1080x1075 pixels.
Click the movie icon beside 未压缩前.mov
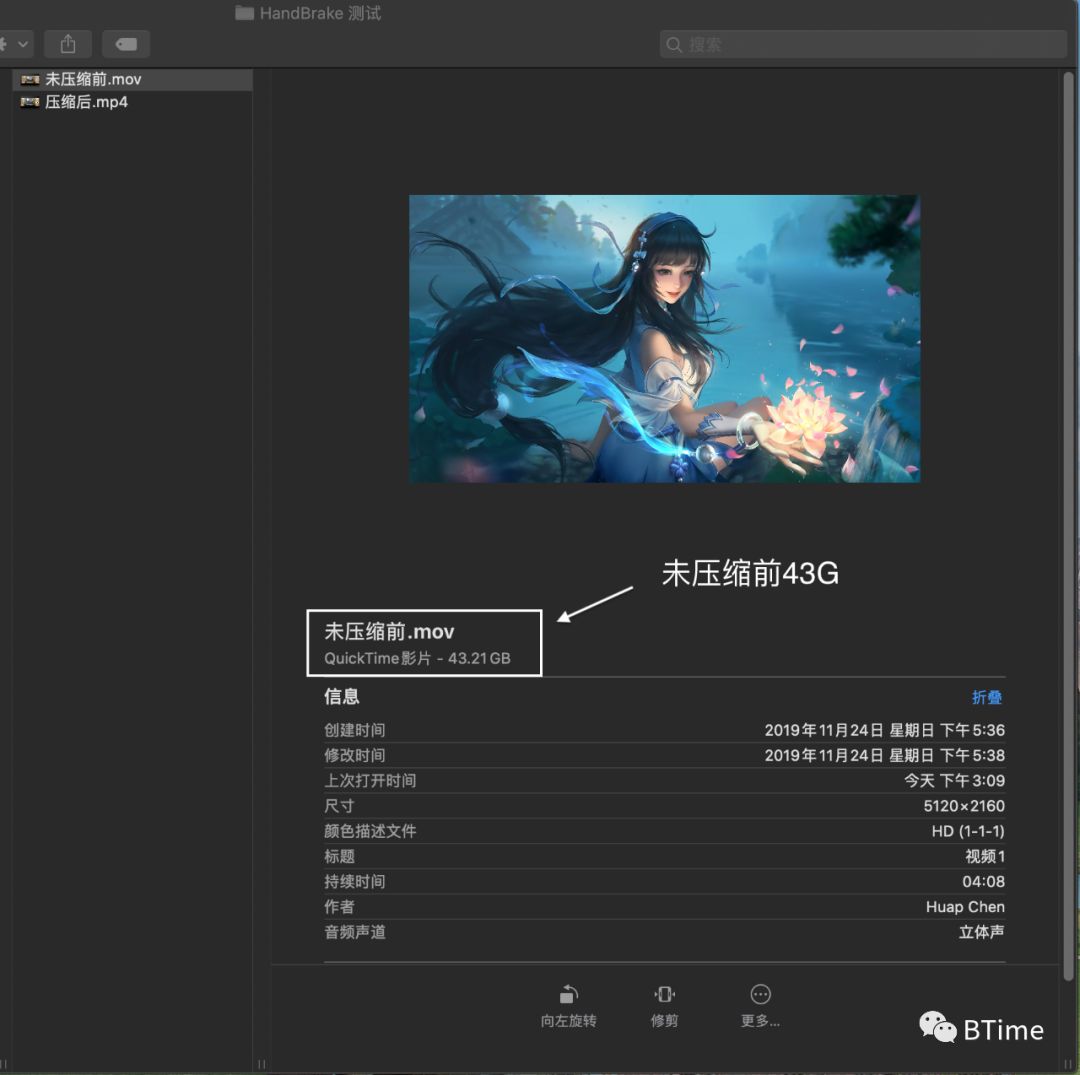[29, 79]
